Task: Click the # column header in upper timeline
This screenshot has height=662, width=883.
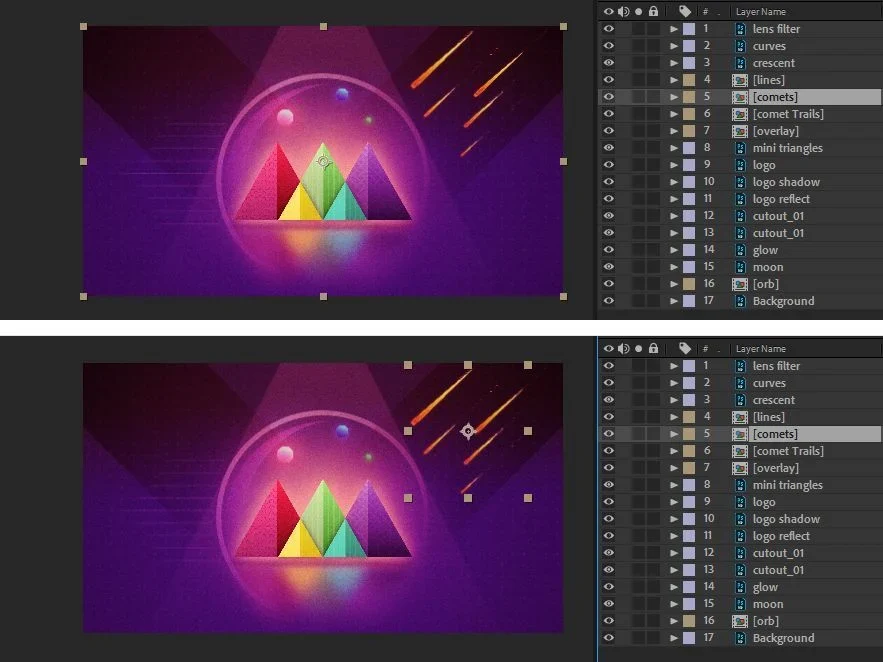Action: (705, 11)
